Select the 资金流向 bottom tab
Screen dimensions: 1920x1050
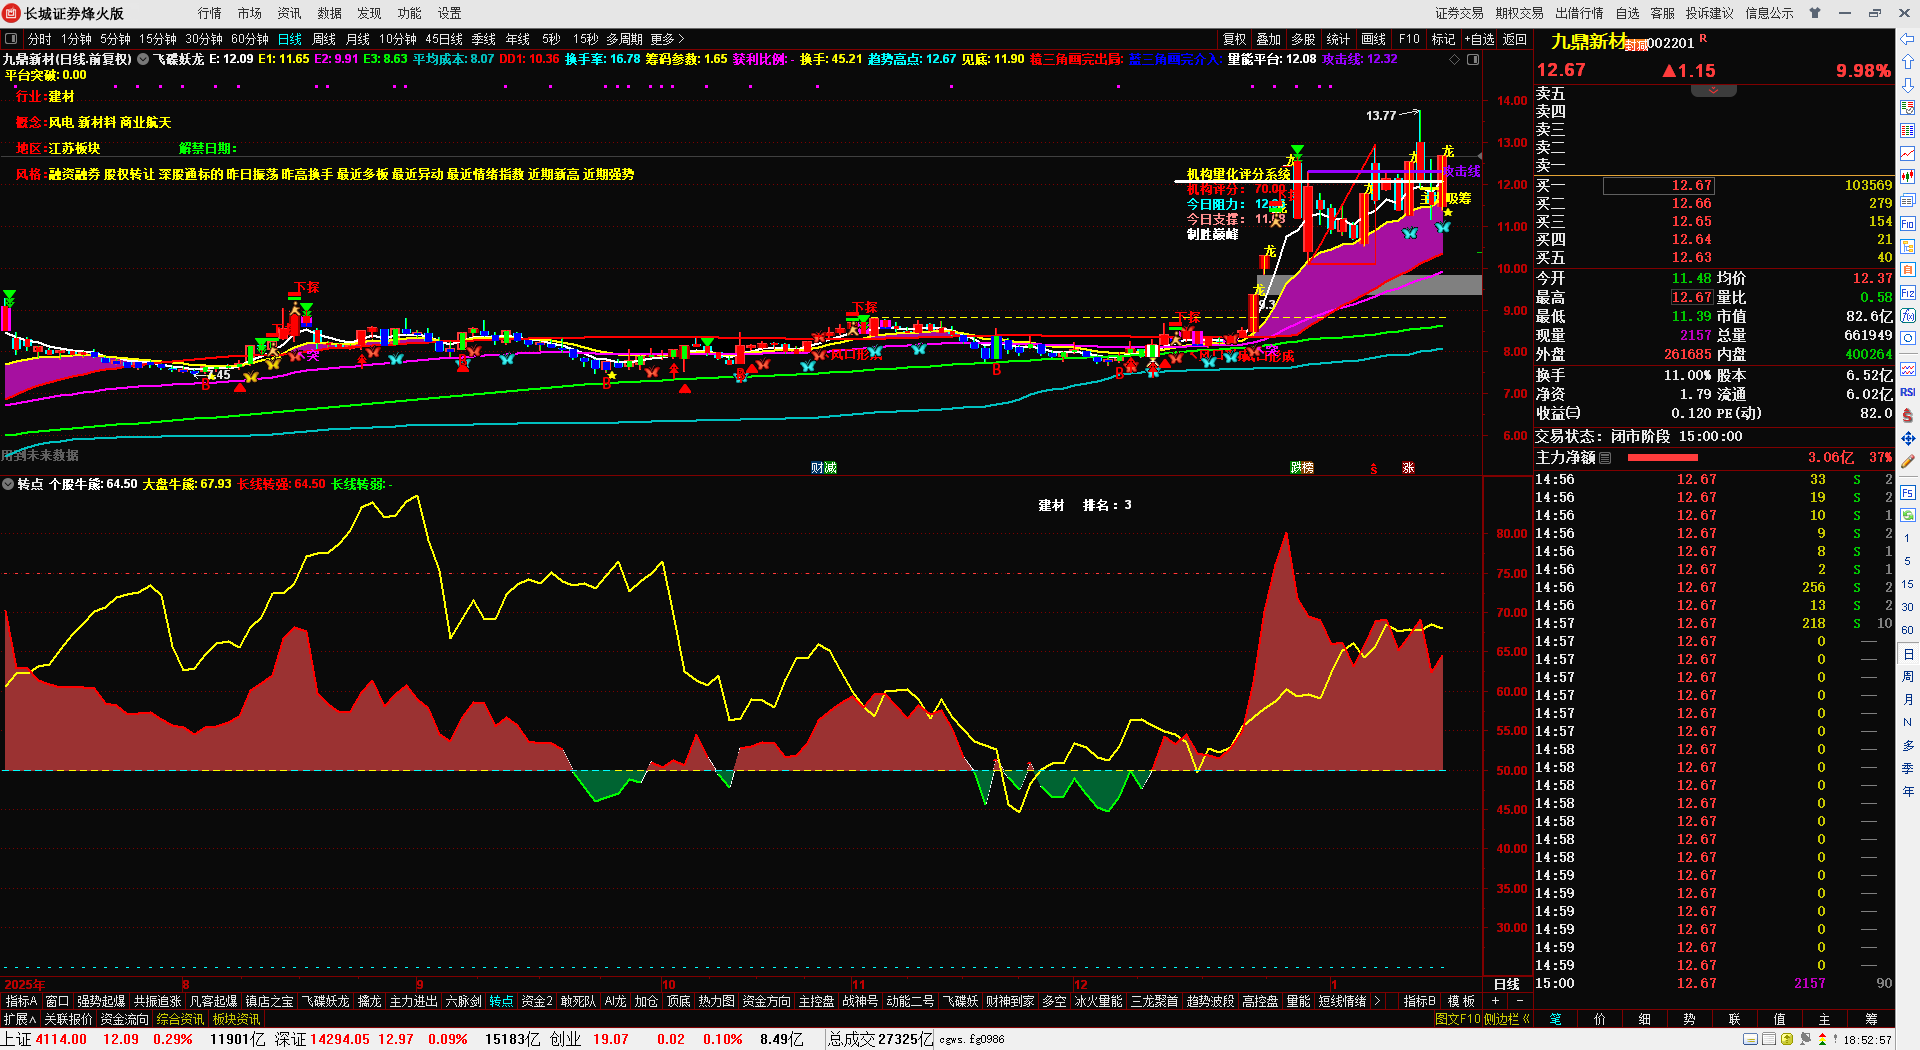point(125,1019)
